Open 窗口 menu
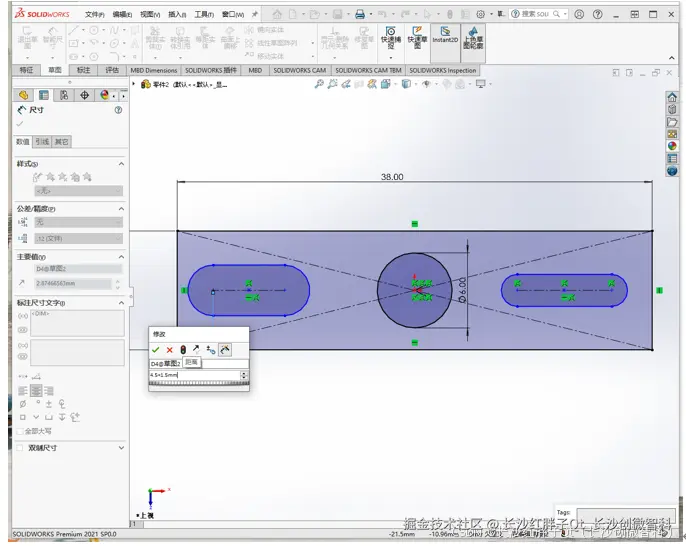 (x=233, y=14)
